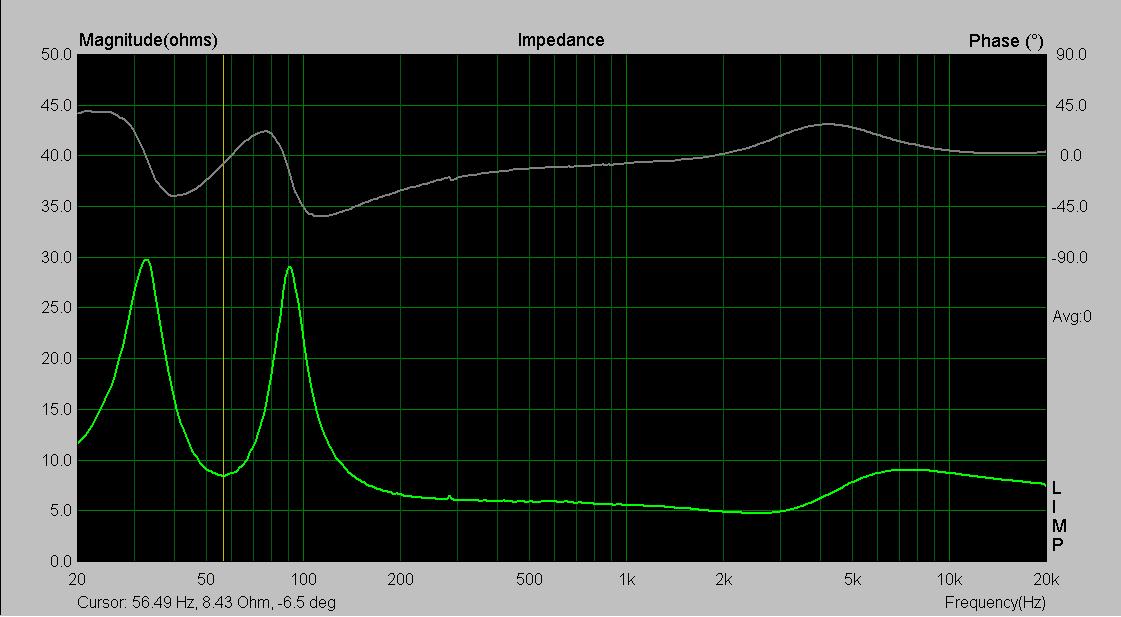Click the "200" frequency axis label
1121x617 pixels.
[x=400, y=580]
